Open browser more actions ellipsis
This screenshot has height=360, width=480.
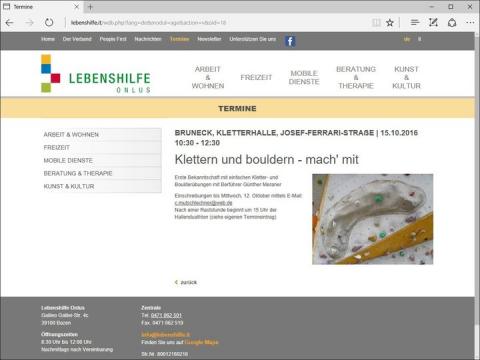(x=470, y=23)
